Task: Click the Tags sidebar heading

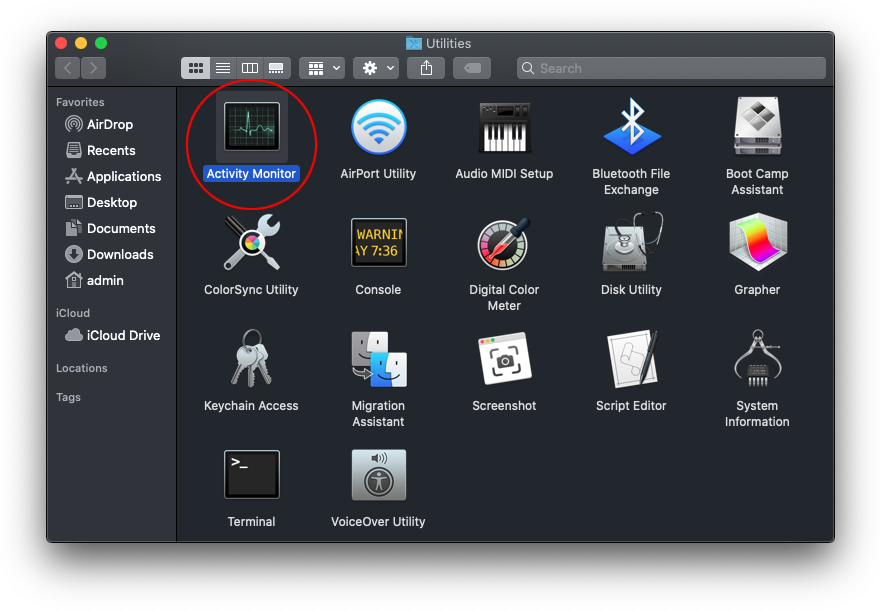Action: (x=68, y=397)
